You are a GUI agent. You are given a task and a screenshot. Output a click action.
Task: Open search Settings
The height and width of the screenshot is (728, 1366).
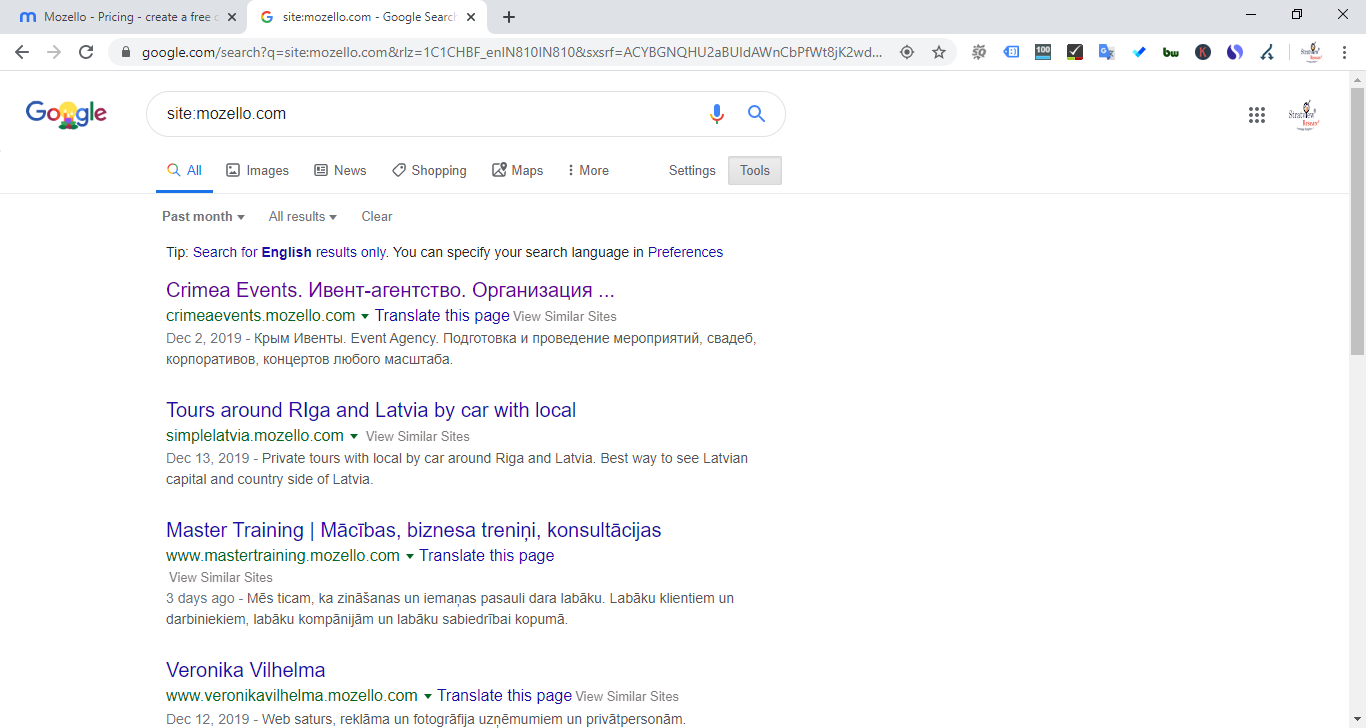click(692, 171)
